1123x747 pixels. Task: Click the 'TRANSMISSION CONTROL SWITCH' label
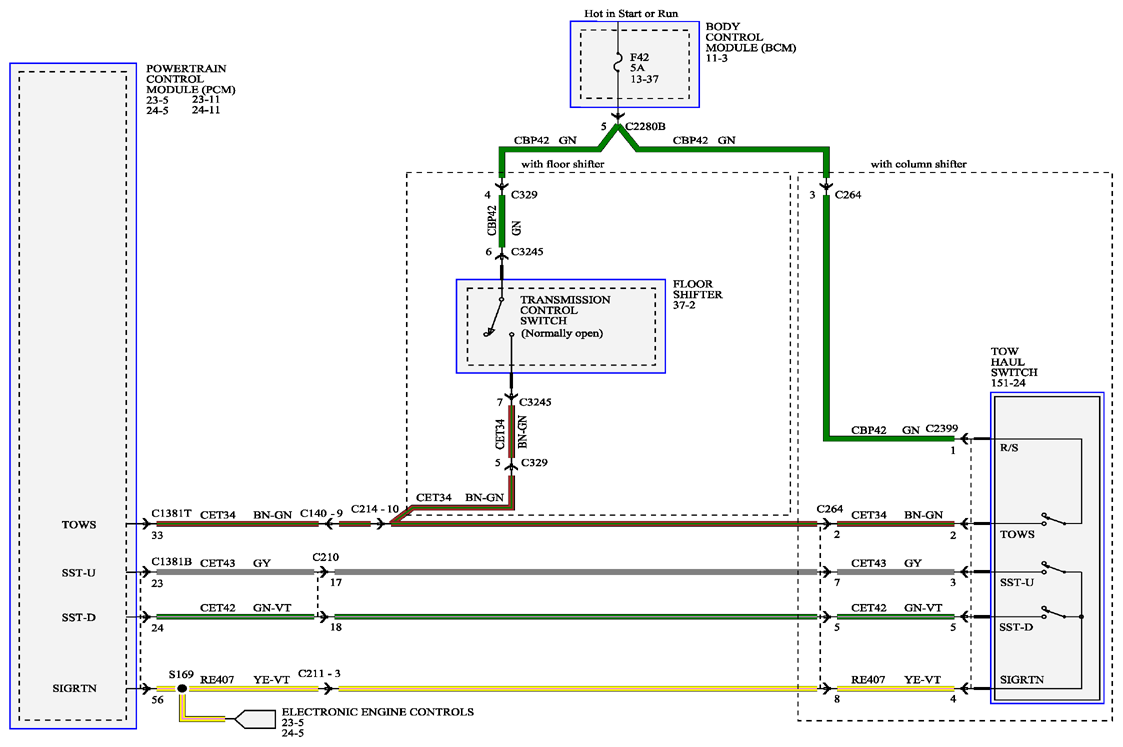point(565,310)
